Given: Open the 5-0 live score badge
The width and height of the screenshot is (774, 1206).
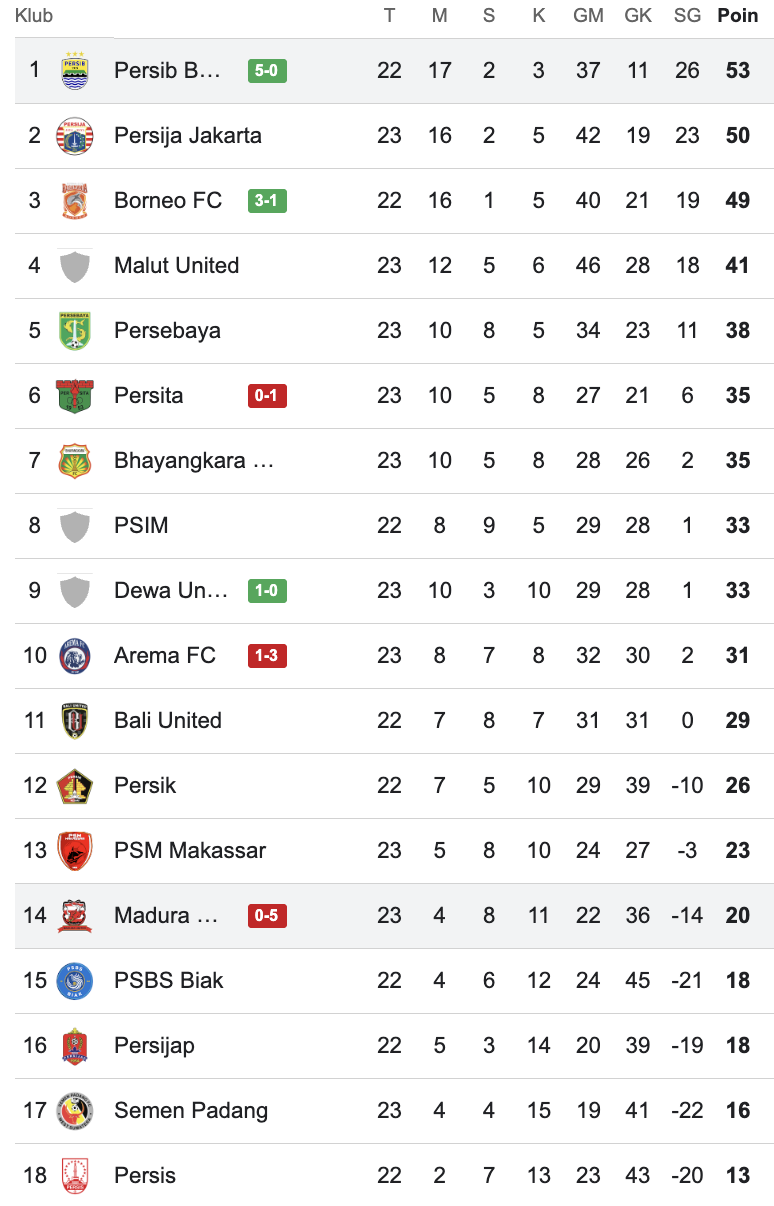Looking at the screenshot, I should point(267,71).
